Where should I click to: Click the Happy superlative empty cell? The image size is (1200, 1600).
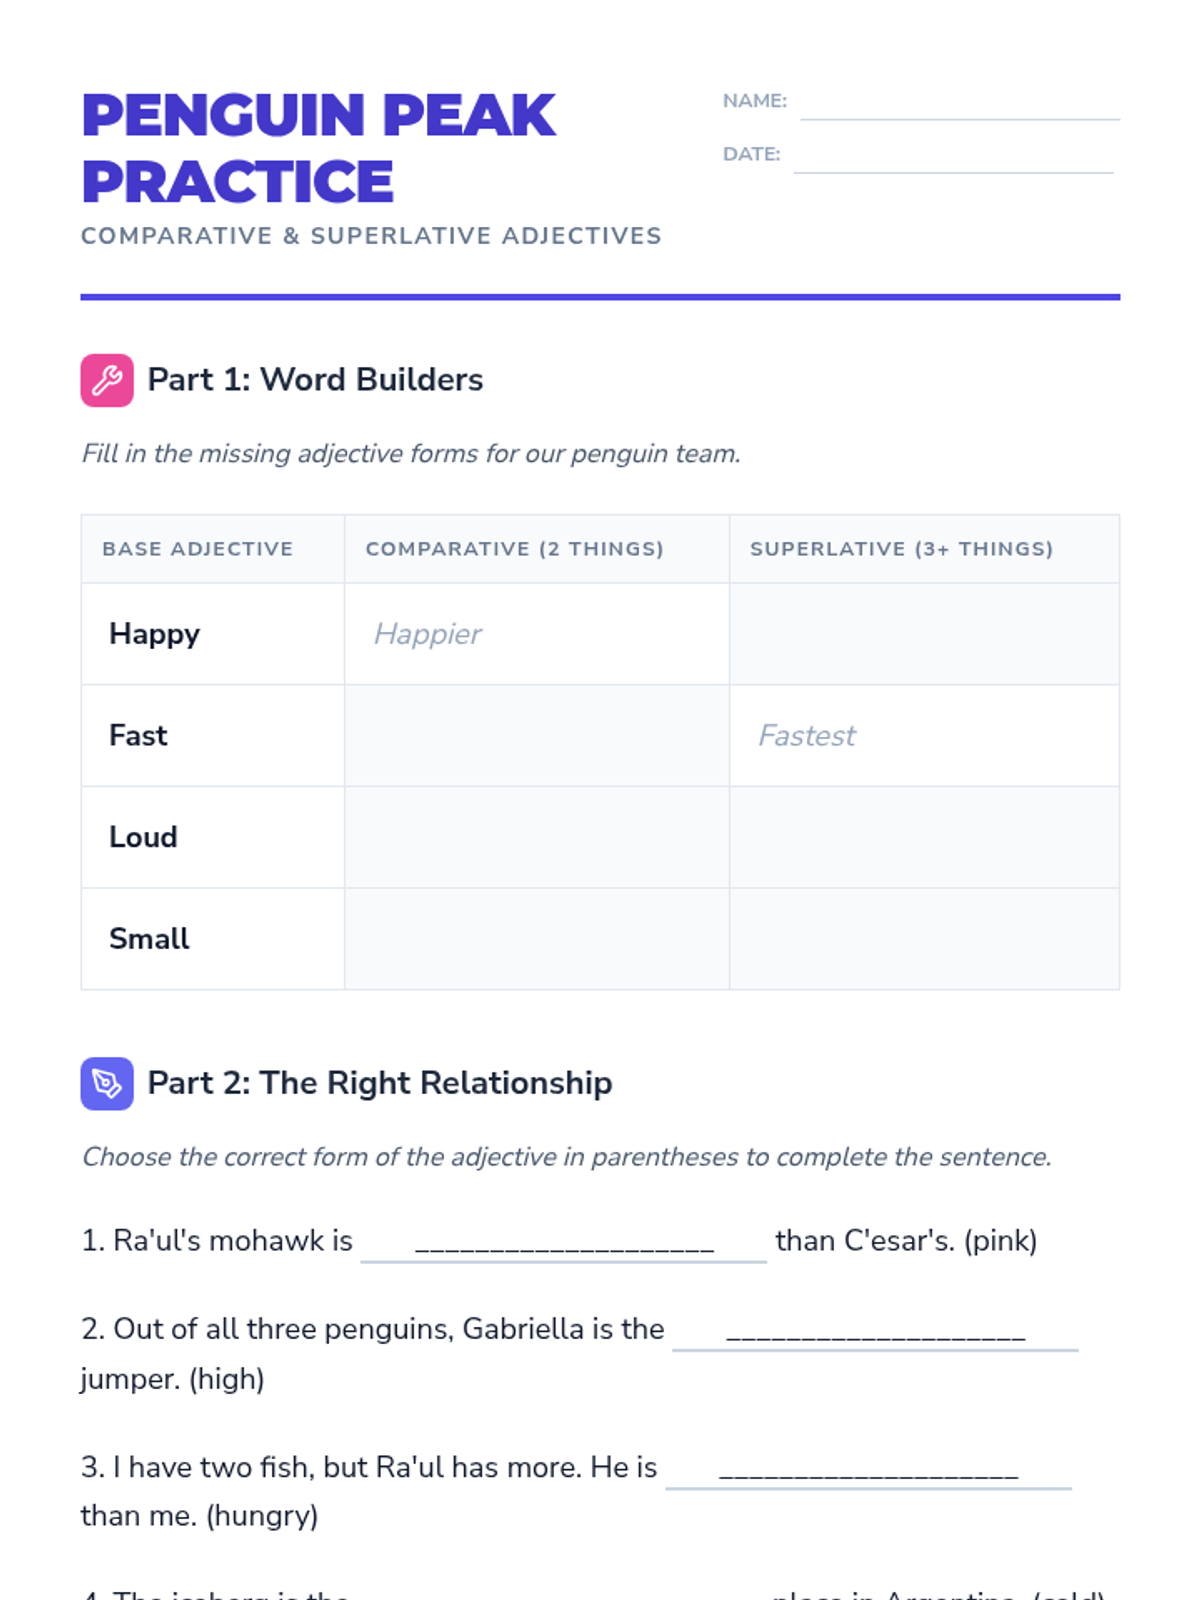[x=924, y=634]
